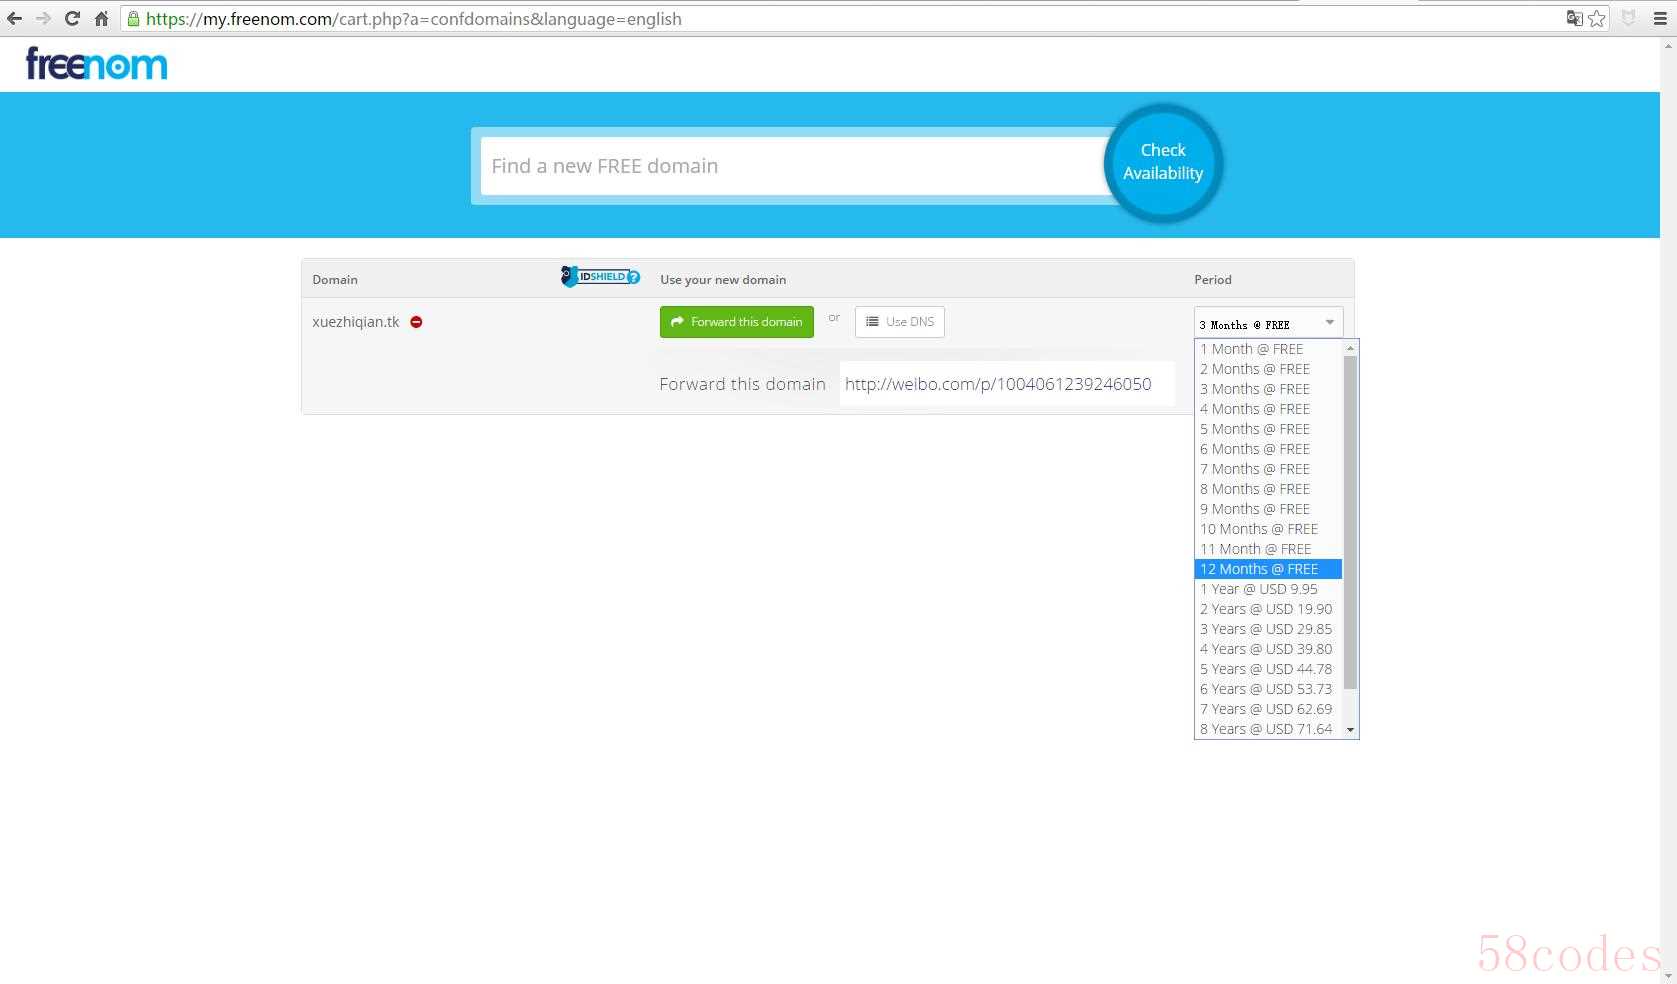Click the browser back arrow
The image size is (1677, 984).
(x=14, y=18)
